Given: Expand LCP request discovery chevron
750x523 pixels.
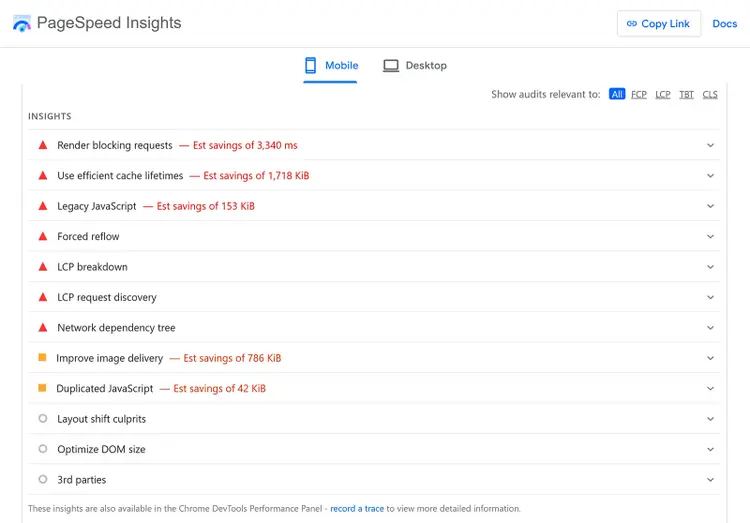Looking at the screenshot, I should pos(710,297).
